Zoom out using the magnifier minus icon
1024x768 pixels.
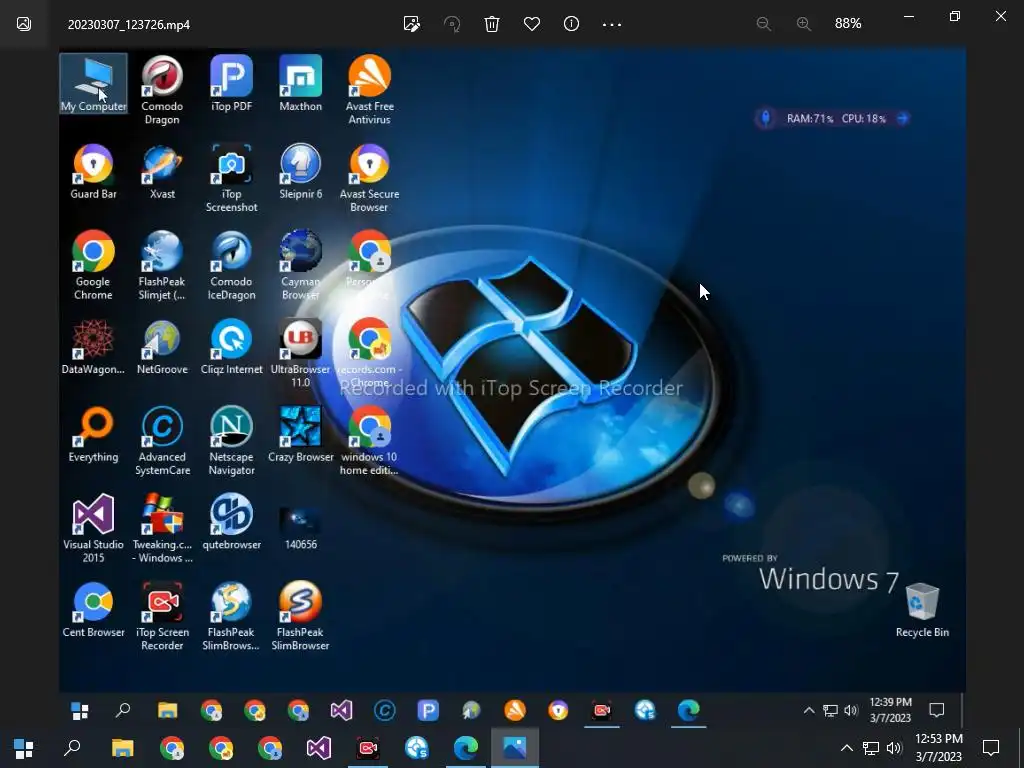click(x=763, y=24)
